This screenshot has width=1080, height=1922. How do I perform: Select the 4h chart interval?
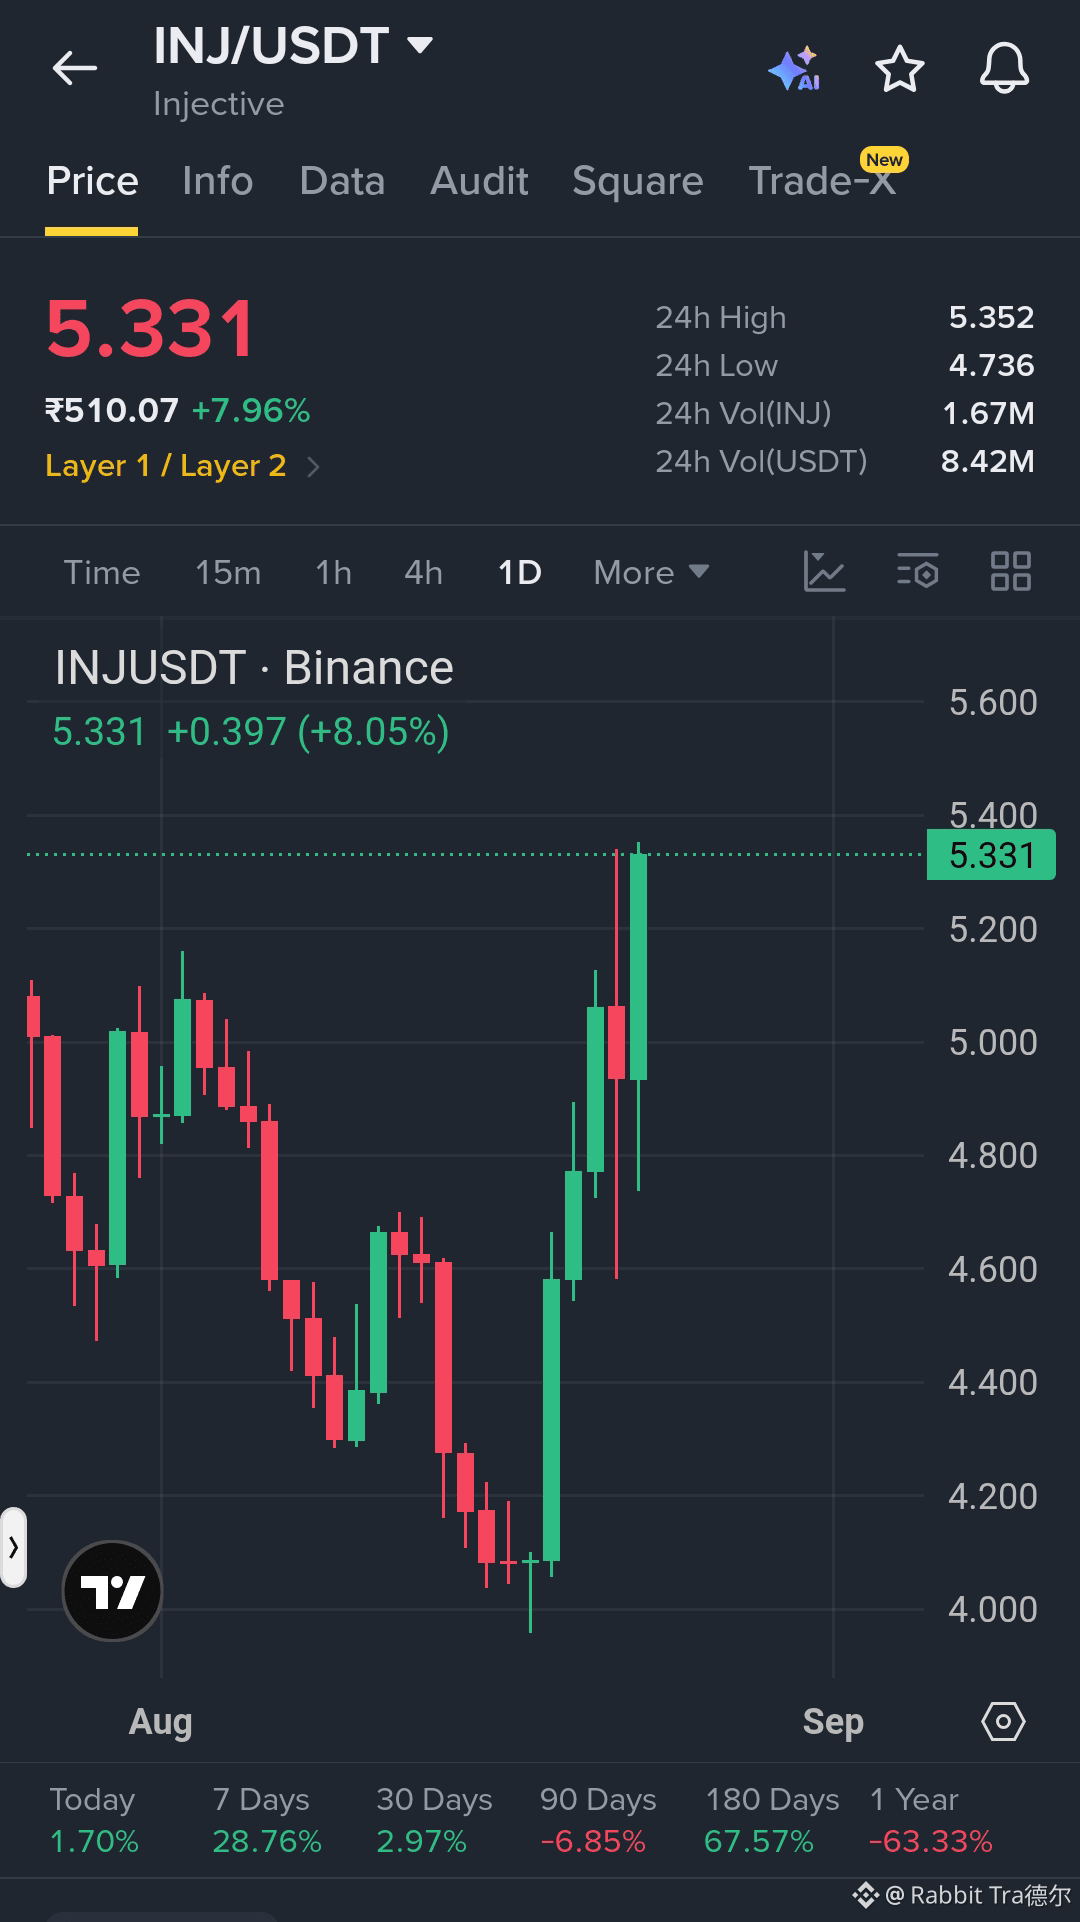pos(423,573)
